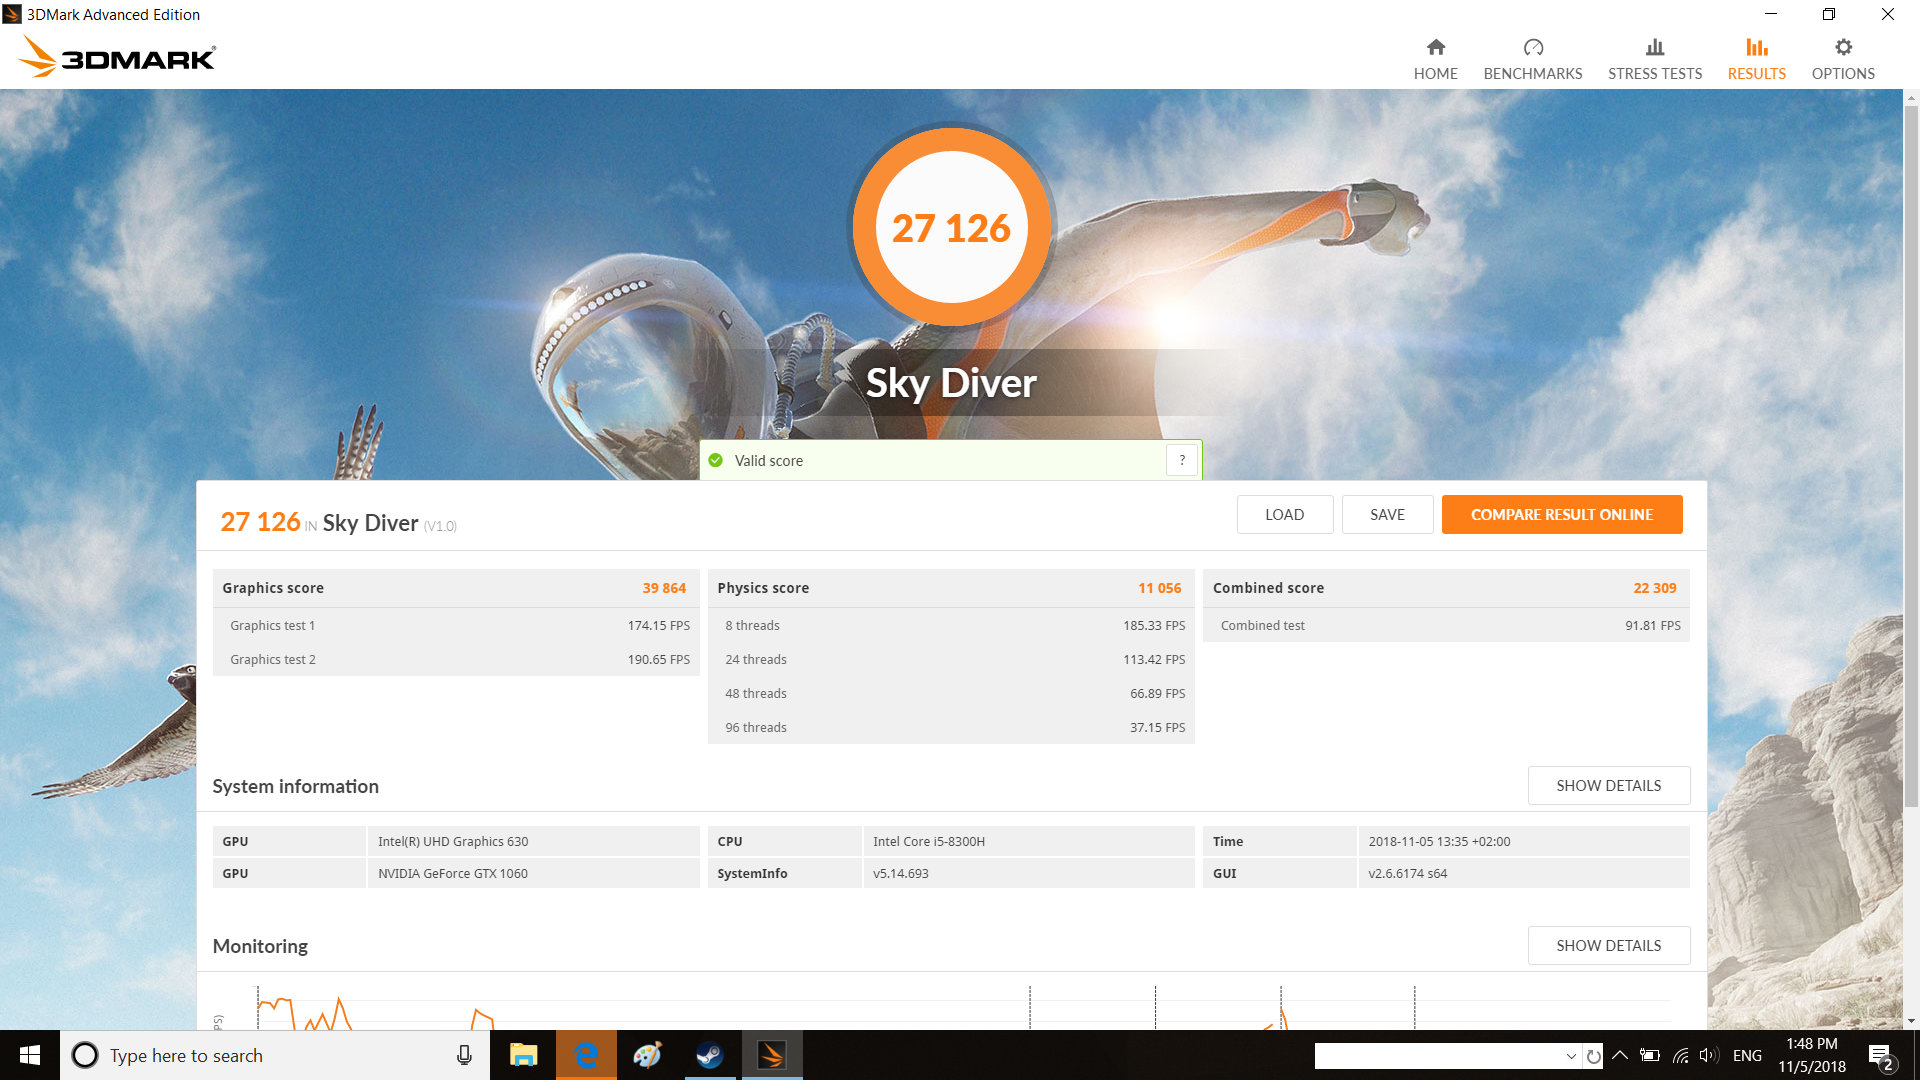This screenshot has width=1920, height=1080.
Task: Click the 3DMark logo
Action: coord(116,57)
